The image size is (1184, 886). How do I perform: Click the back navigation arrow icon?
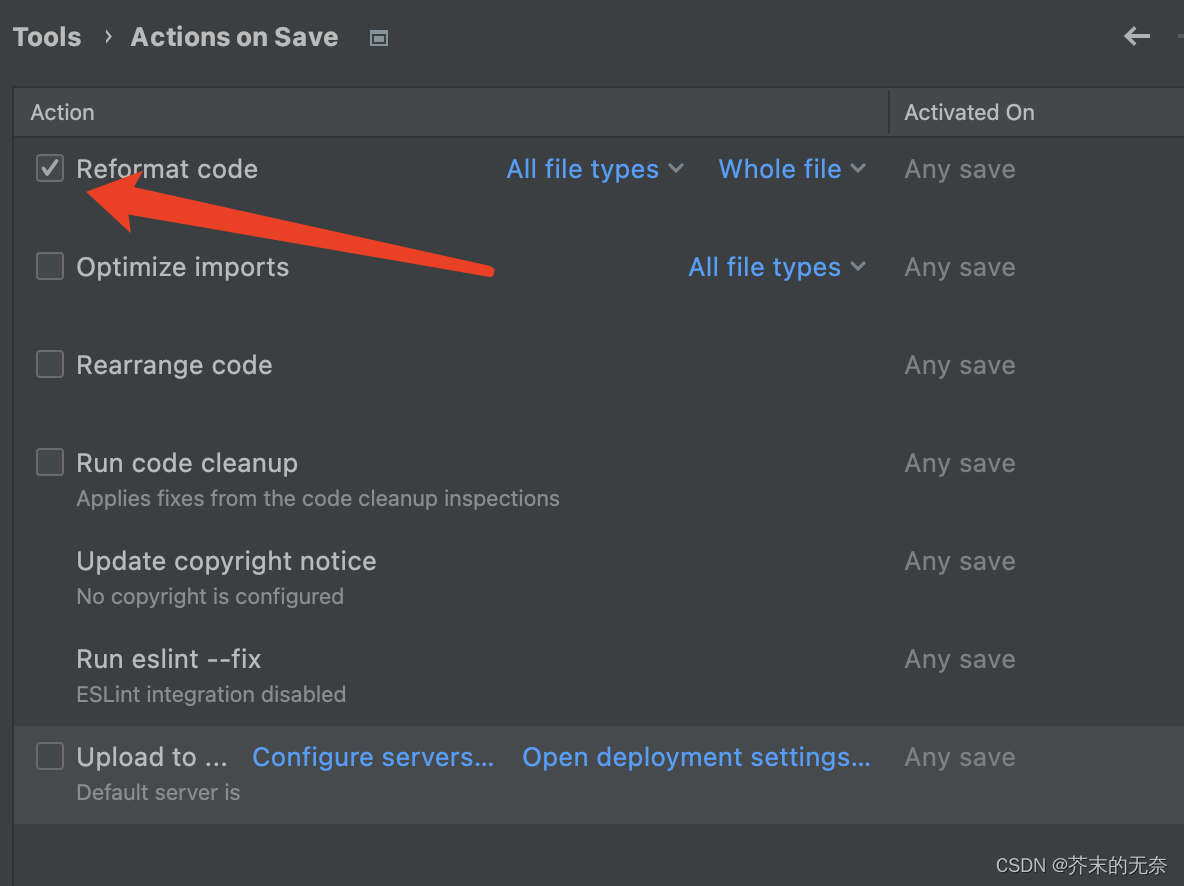click(1137, 37)
